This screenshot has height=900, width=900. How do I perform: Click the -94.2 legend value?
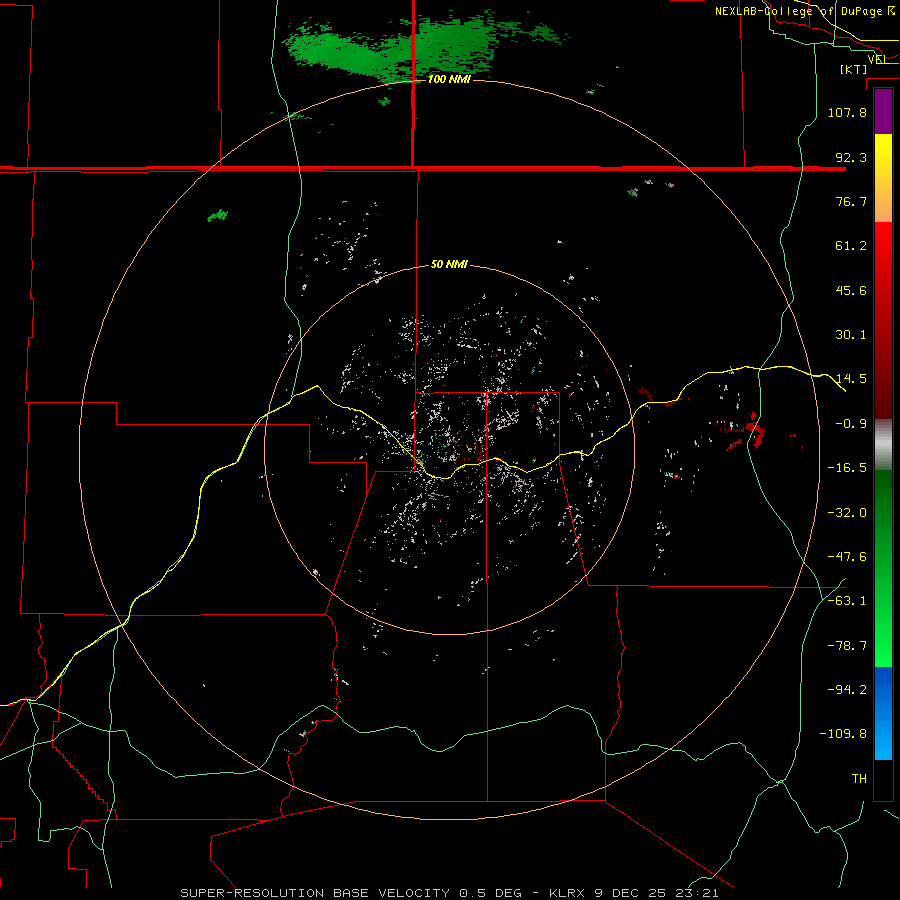[847, 690]
